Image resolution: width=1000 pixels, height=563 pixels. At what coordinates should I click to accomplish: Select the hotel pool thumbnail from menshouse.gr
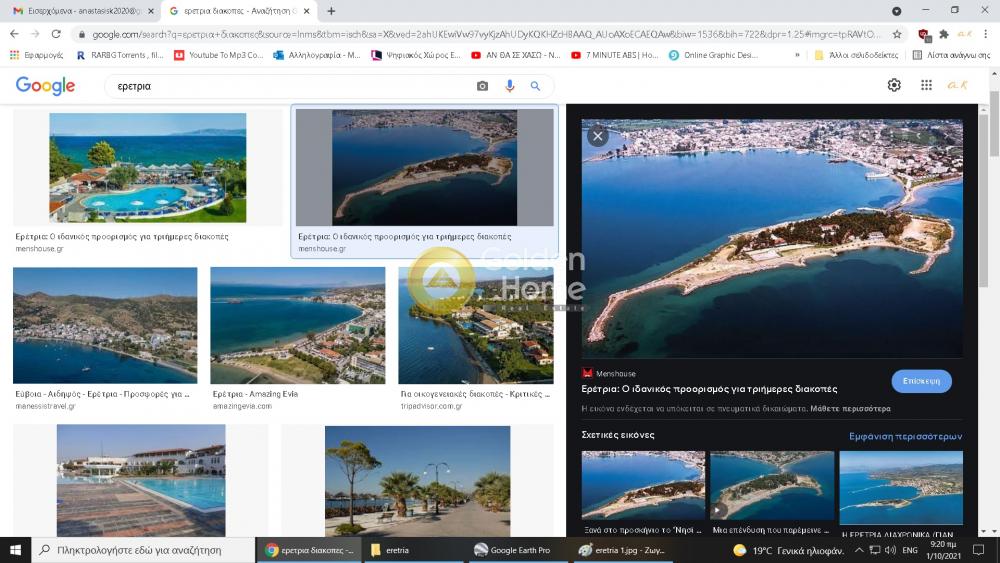147,167
